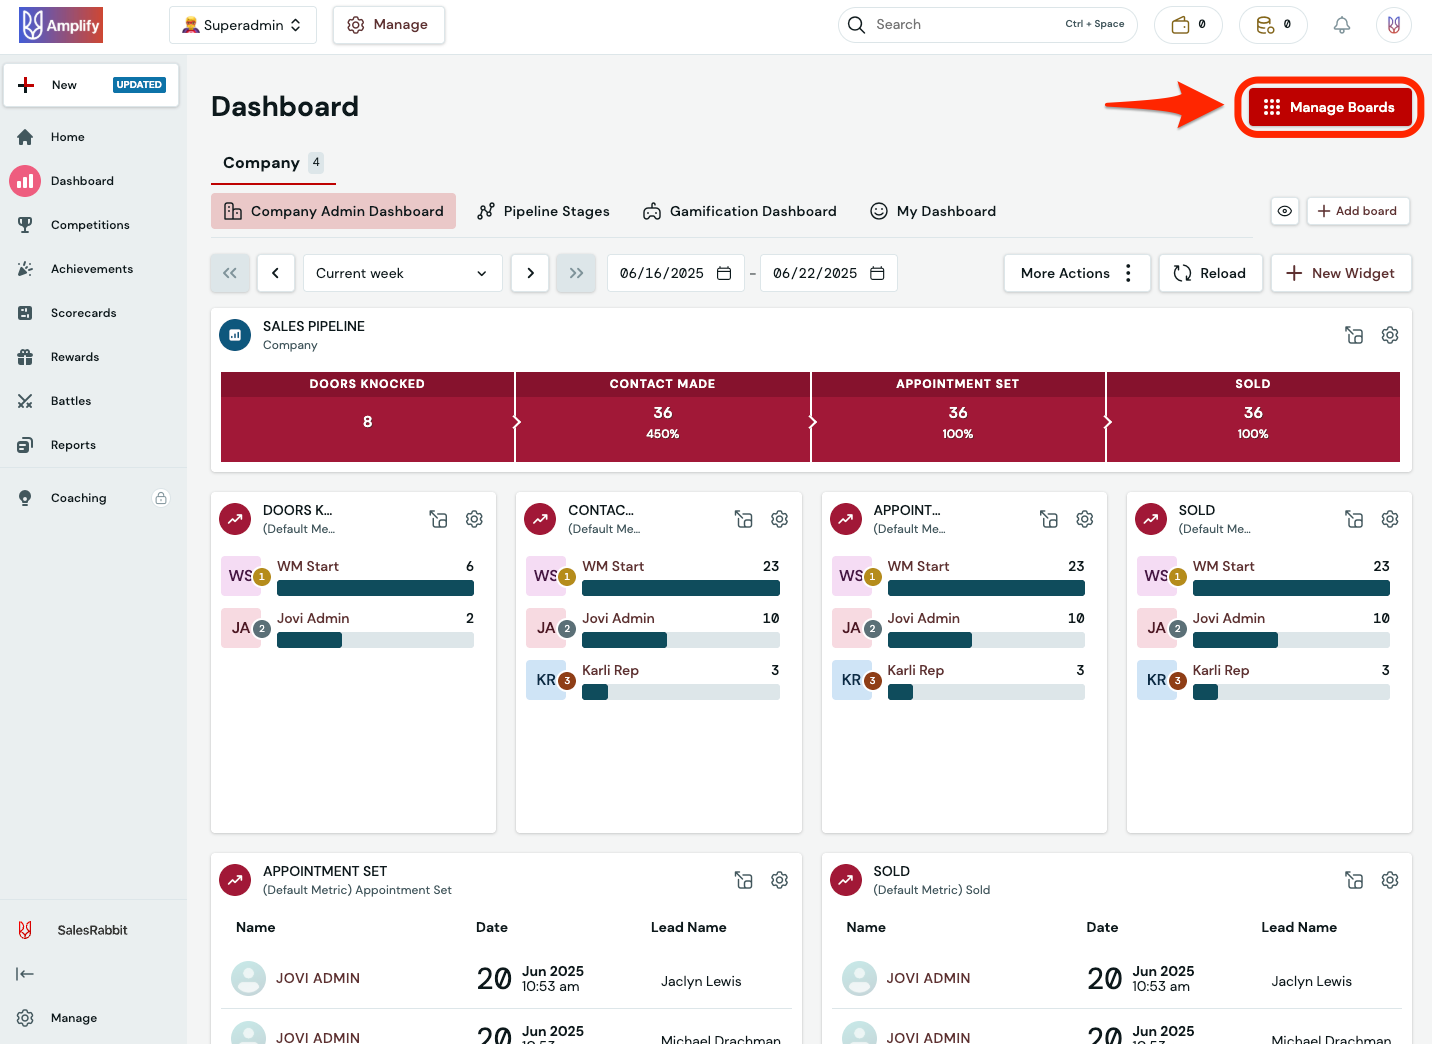This screenshot has height=1044, width=1432.
Task: Go to the previous period
Action: pyautogui.click(x=276, y=273)
